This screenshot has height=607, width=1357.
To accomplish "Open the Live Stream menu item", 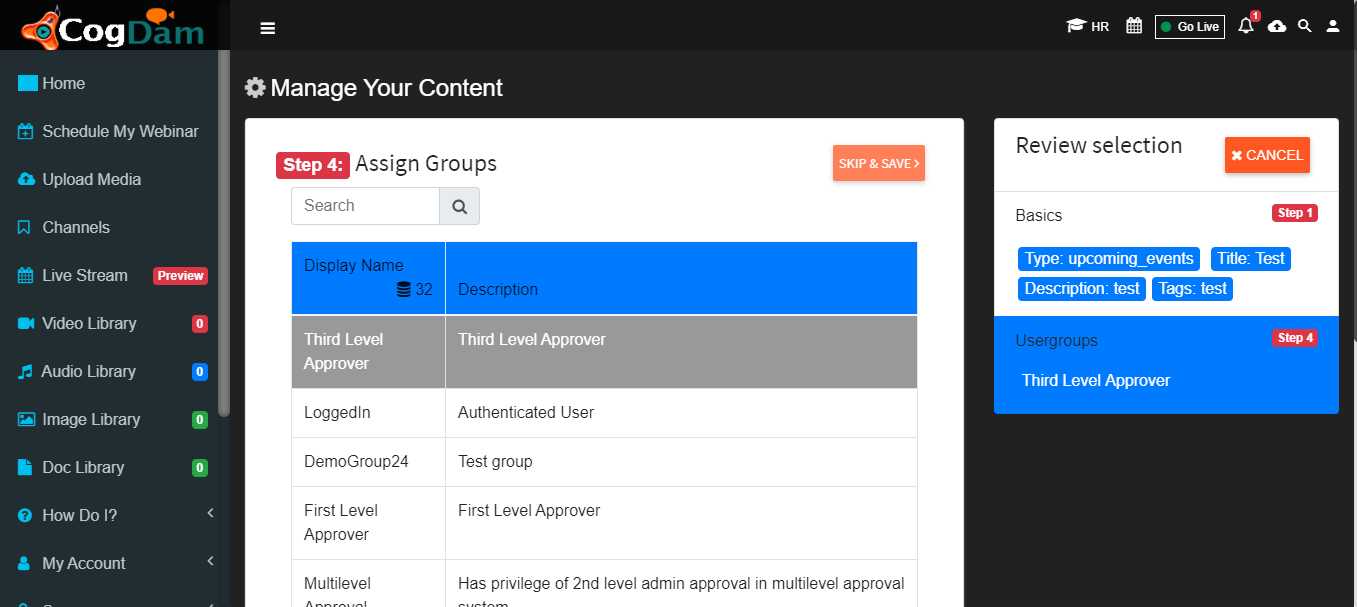I will pyautogui.click(x=115, y=275).
